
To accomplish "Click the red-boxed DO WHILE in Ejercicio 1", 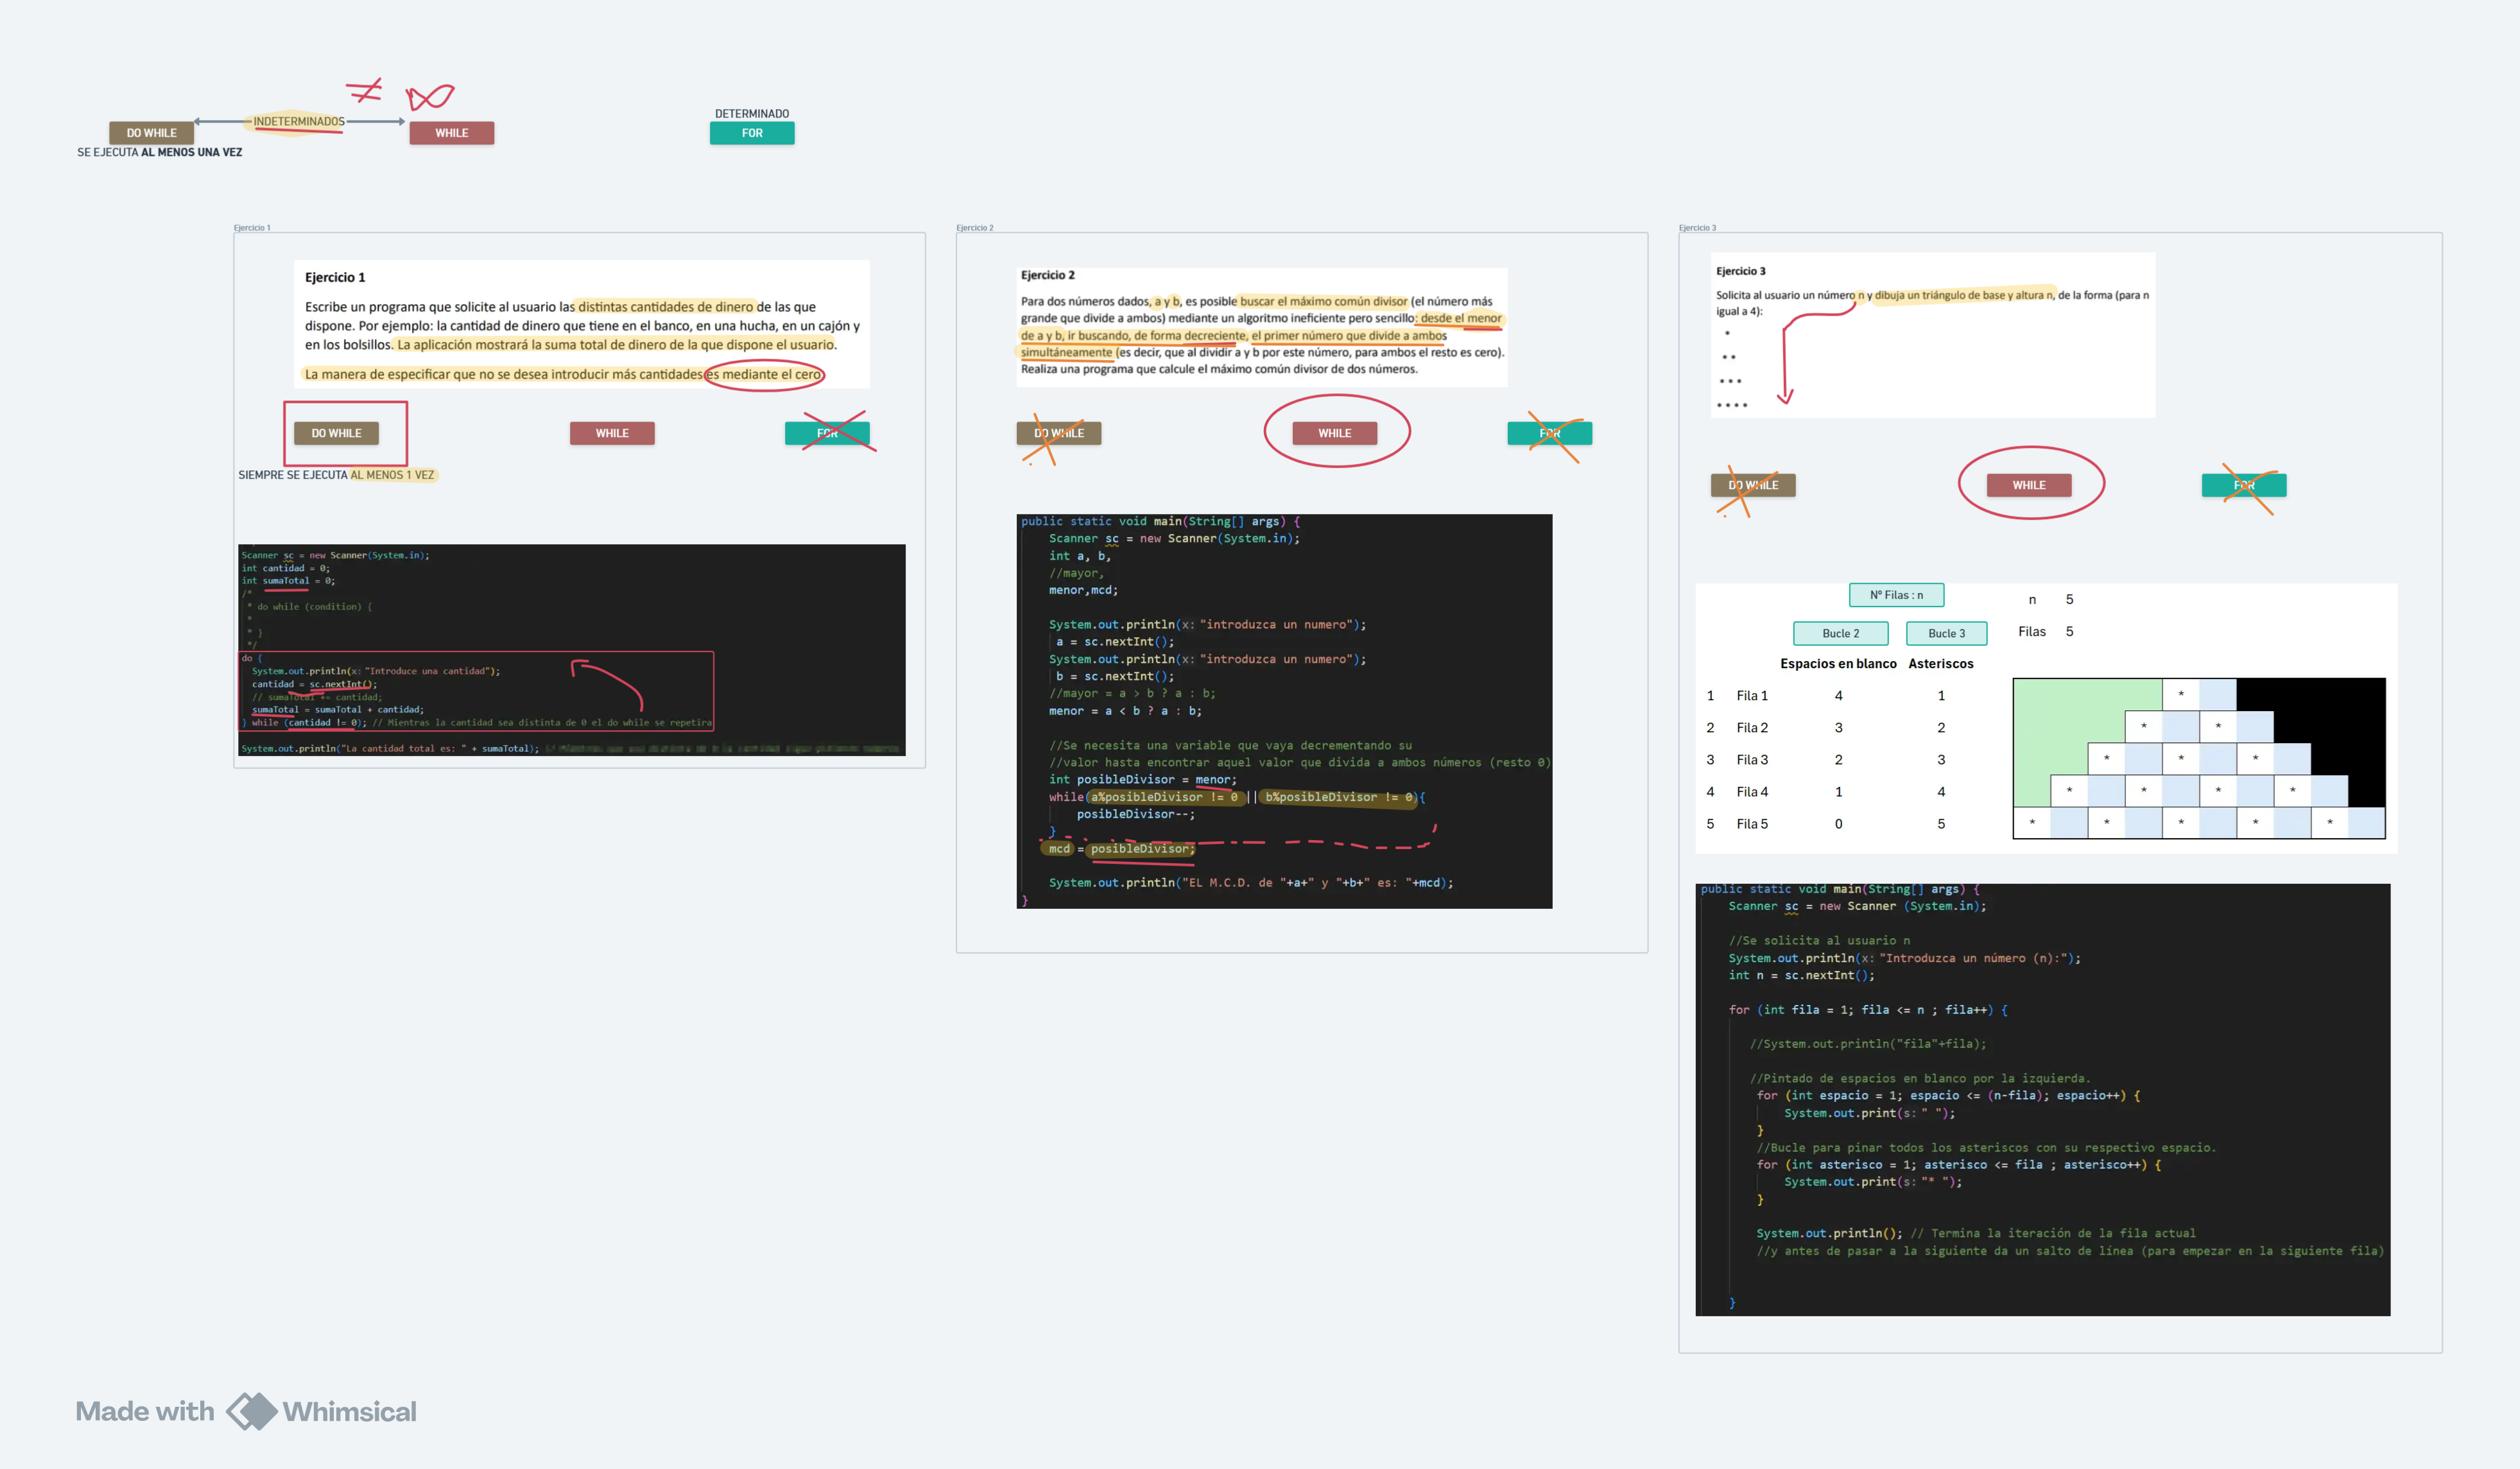I will pyautogui.click(x=336, y=433).
